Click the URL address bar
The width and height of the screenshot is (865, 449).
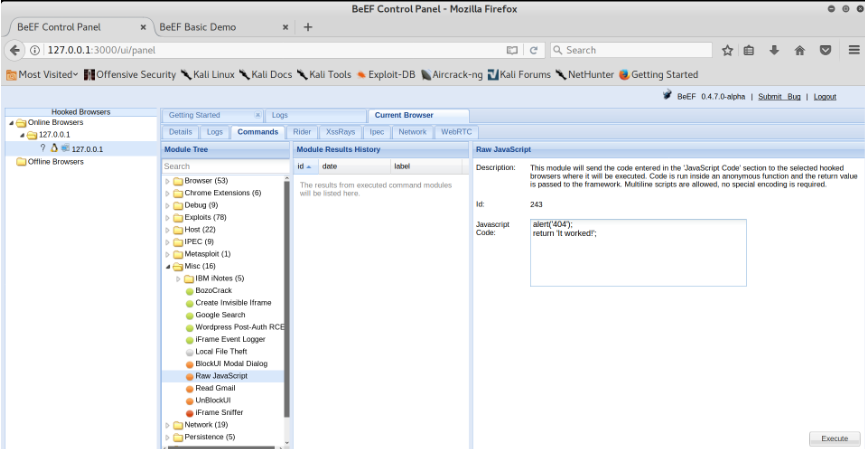pyautogui.click(x=273, y=50)
